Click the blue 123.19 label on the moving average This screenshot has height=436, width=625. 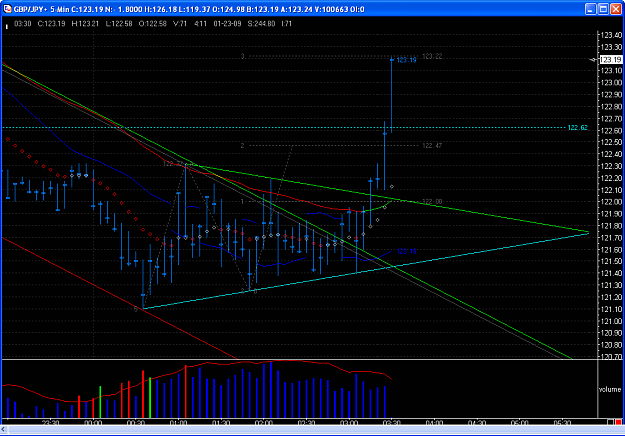407,251
